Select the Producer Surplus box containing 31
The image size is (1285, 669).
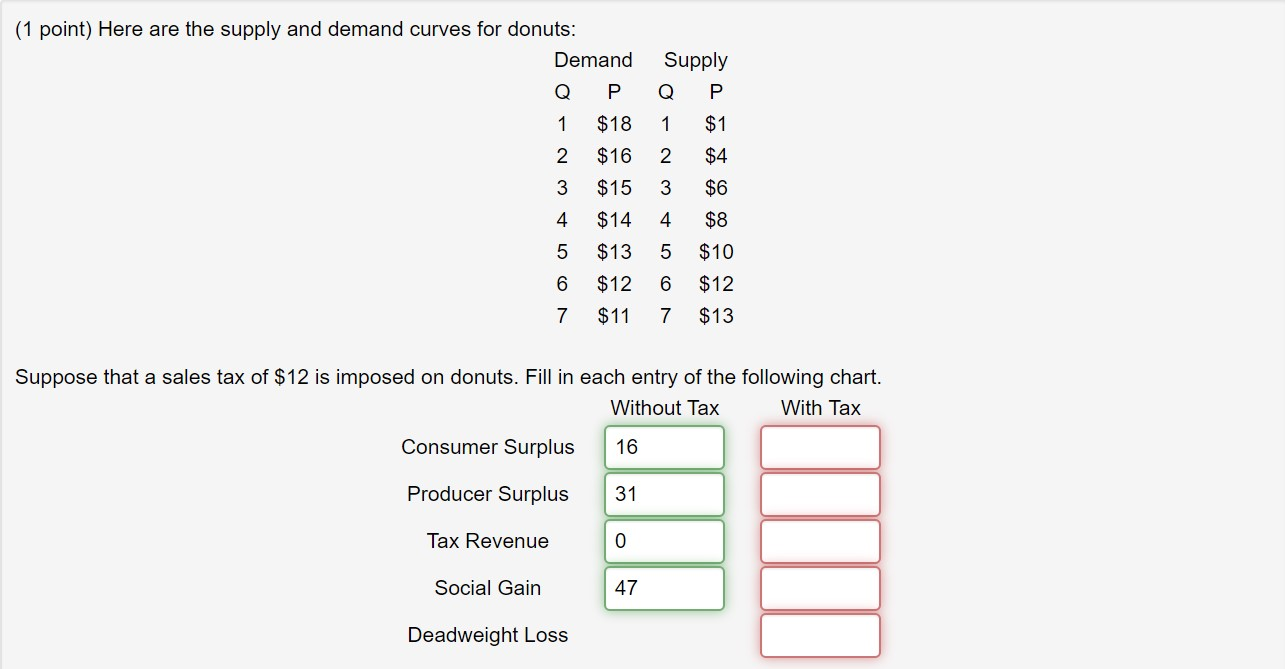[663, 494]
